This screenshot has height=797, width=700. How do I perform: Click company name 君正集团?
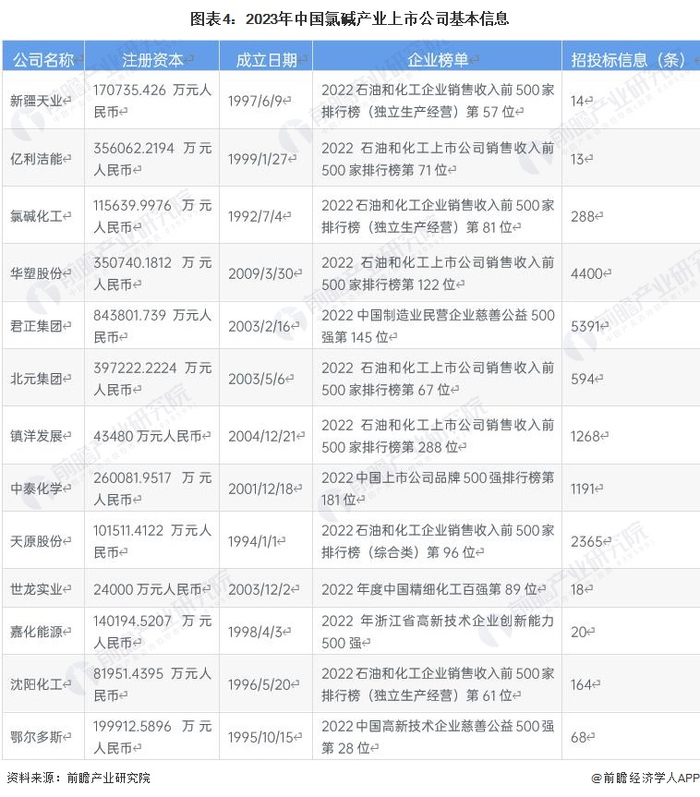click(x=36, y=326)
